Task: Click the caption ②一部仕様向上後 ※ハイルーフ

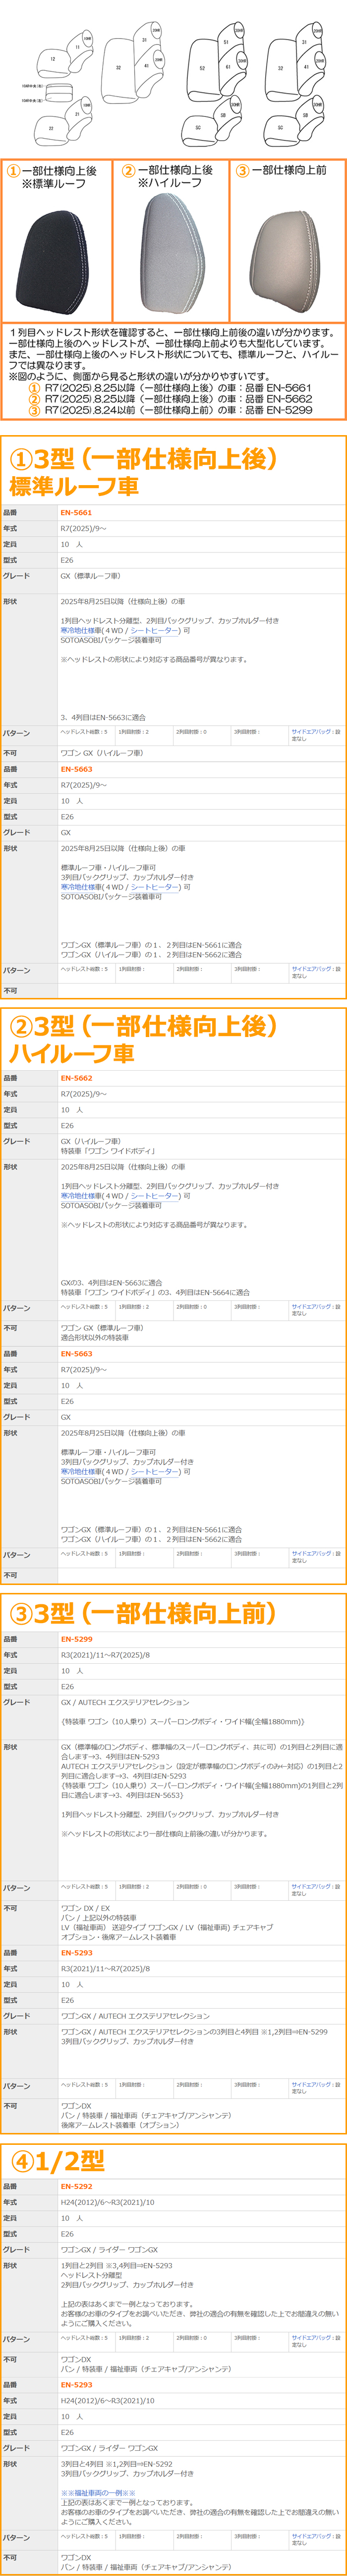Action: click(167, 177)
